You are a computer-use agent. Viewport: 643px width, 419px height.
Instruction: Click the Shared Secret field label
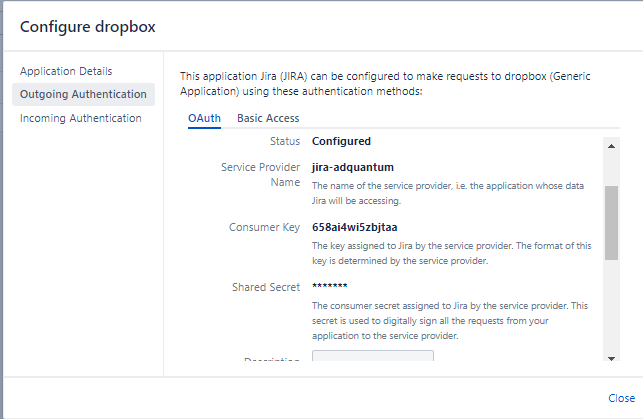pos(264,287)
